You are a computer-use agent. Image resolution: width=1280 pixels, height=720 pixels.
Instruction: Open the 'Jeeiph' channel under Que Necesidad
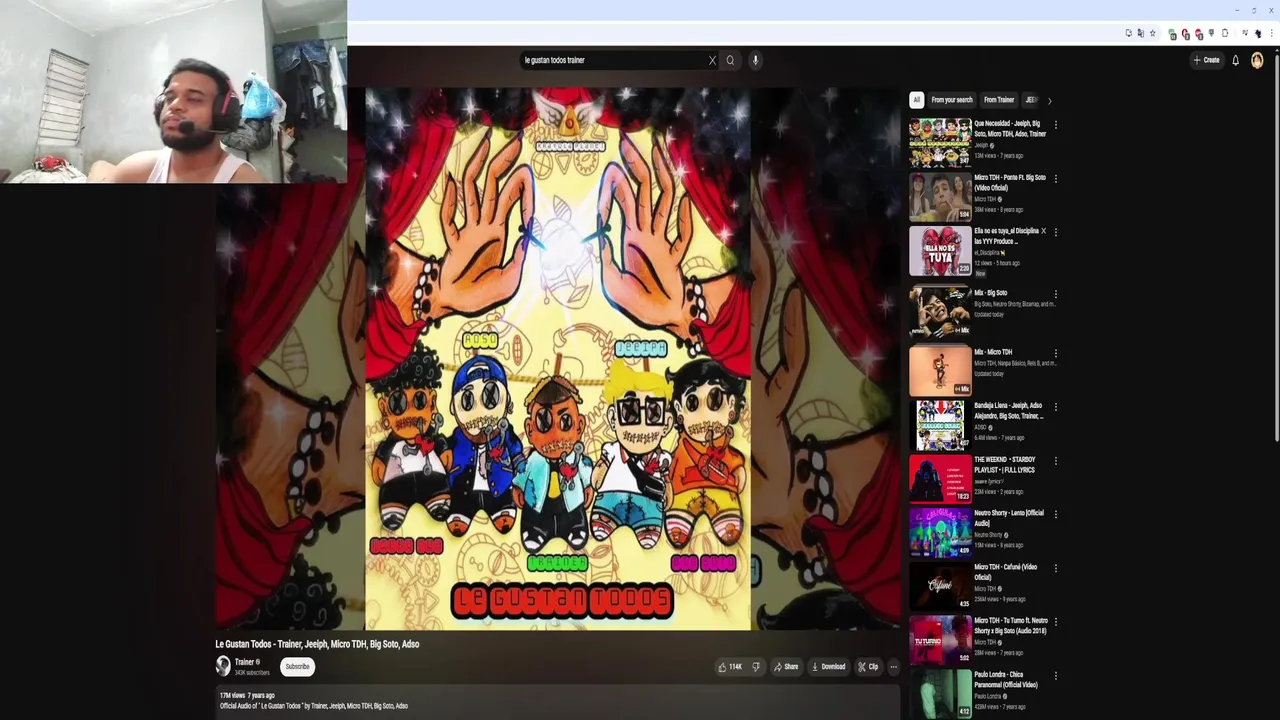[x=981, y=145]
